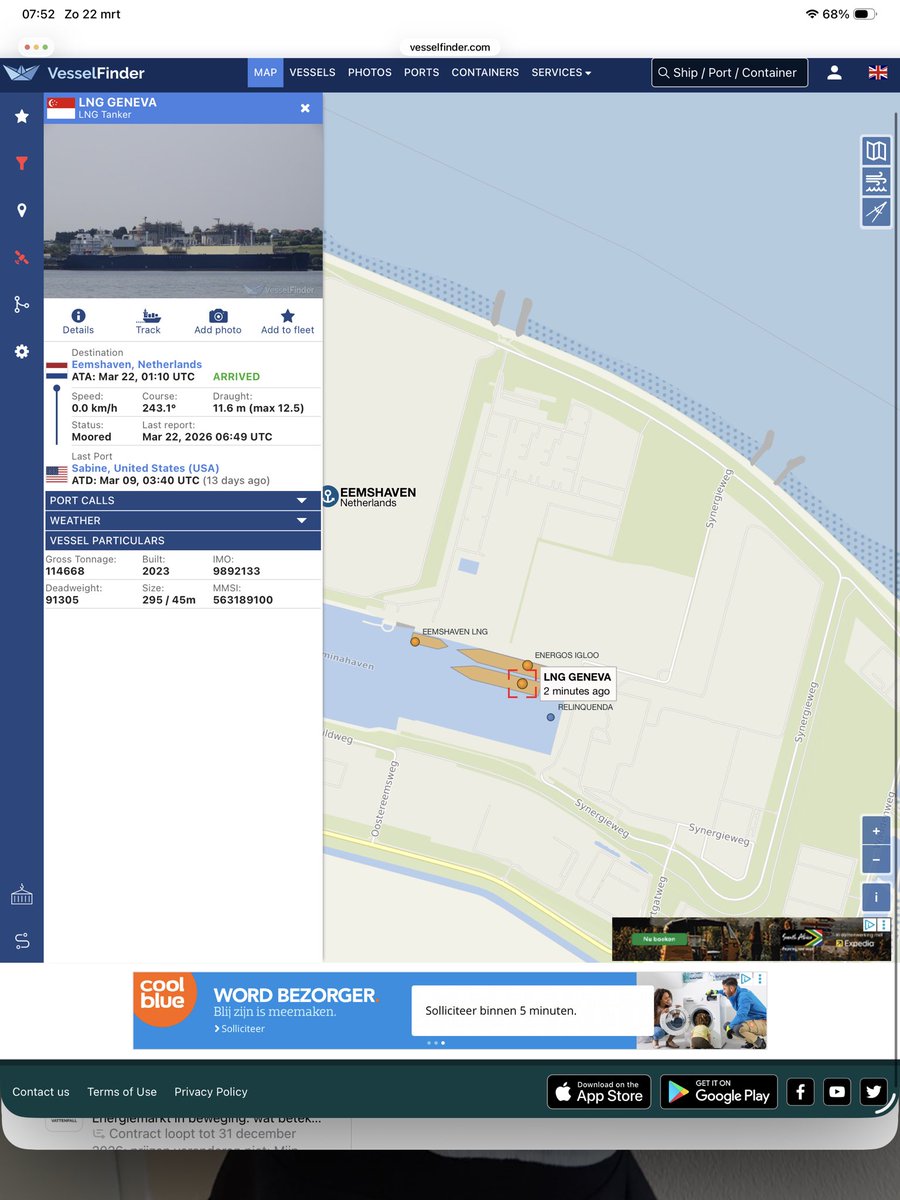
Task: Open the PORTS tab
Action: [x=421, y=72]
